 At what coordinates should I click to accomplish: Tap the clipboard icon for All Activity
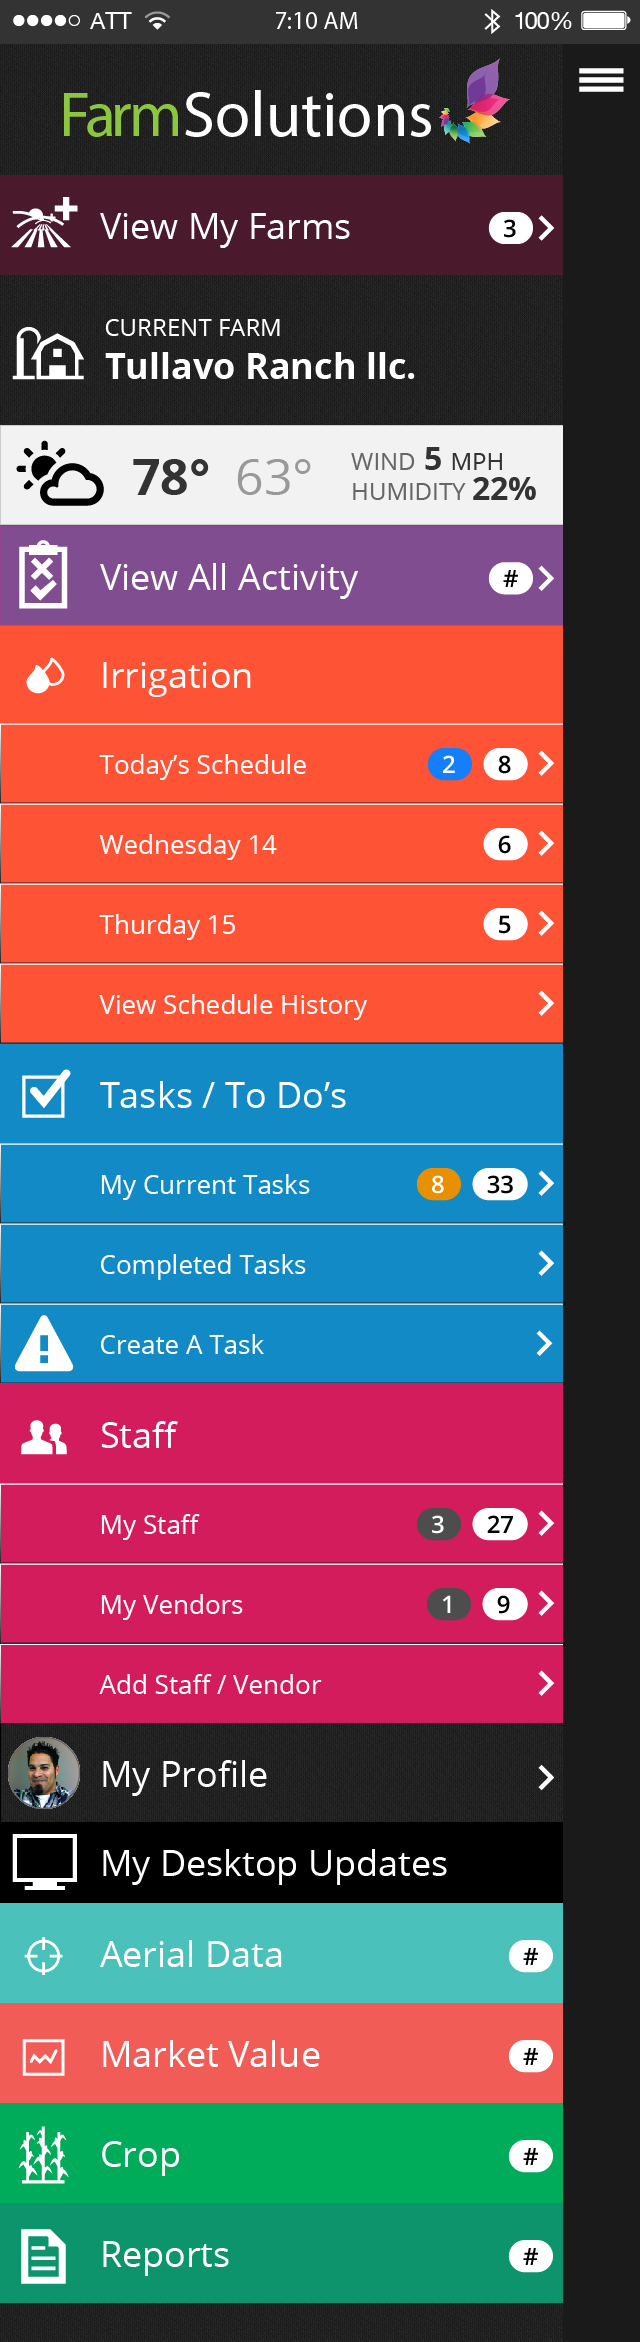pos(43,576)
